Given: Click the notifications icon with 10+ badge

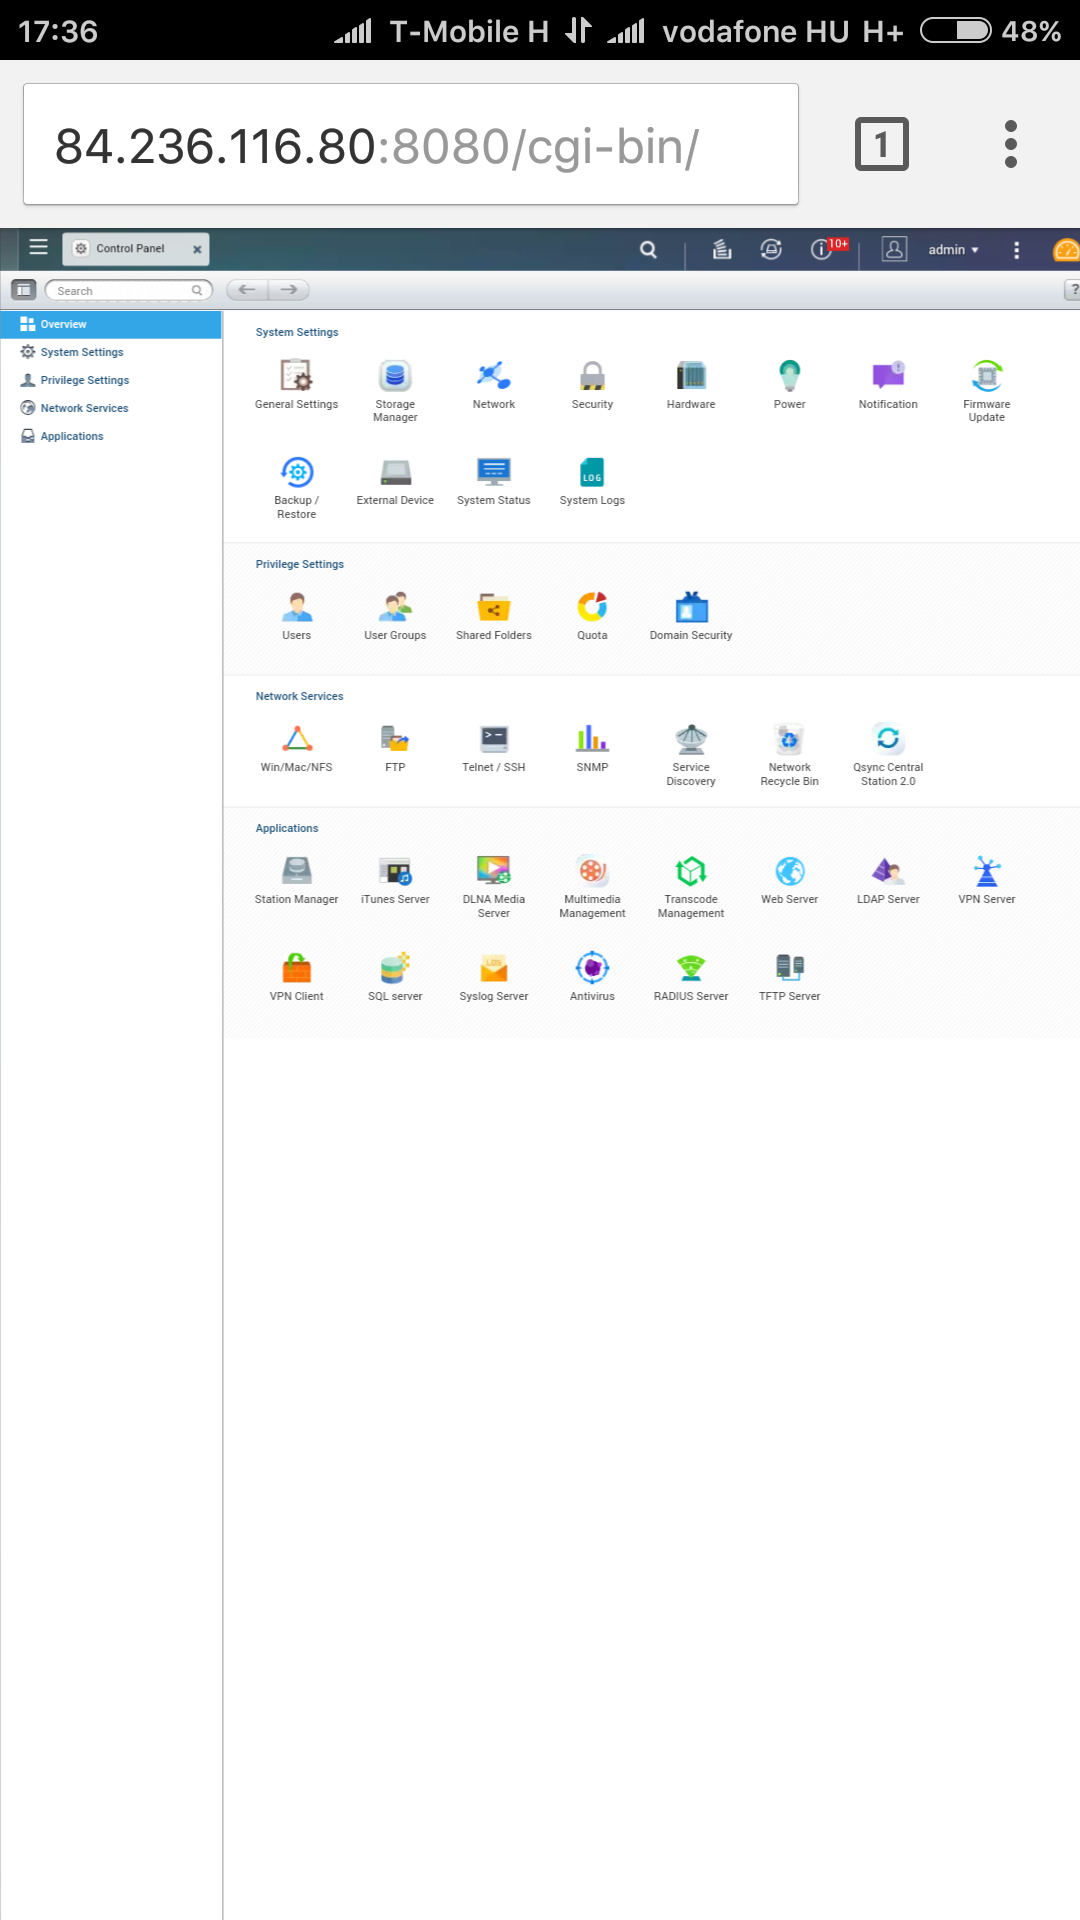Looking at the screenshot, I should point(823,249).
